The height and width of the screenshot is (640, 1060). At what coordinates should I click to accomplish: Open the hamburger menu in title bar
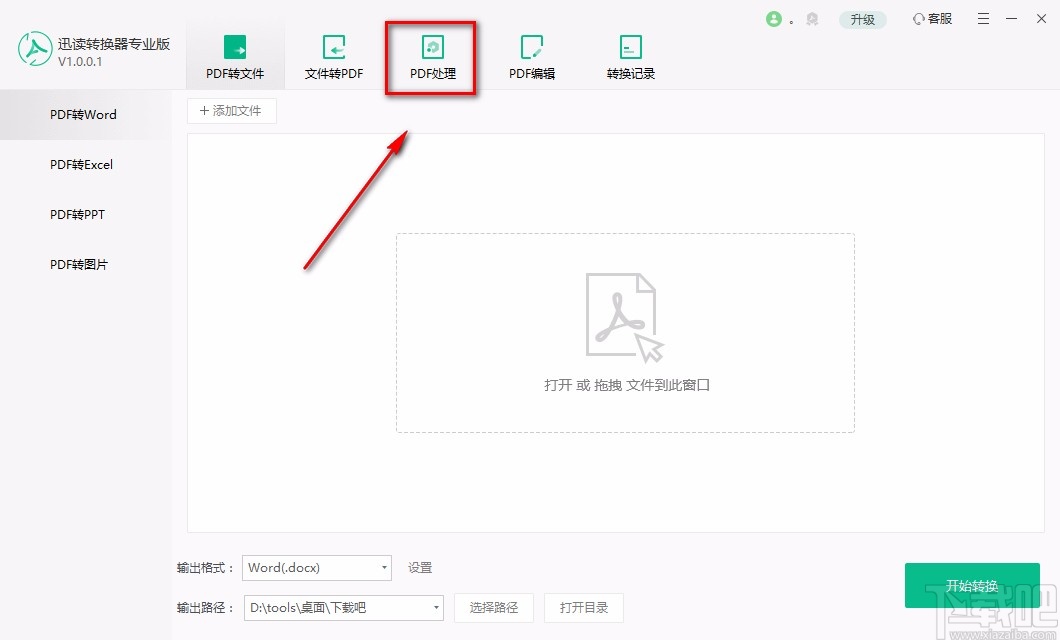click(983, 18)
